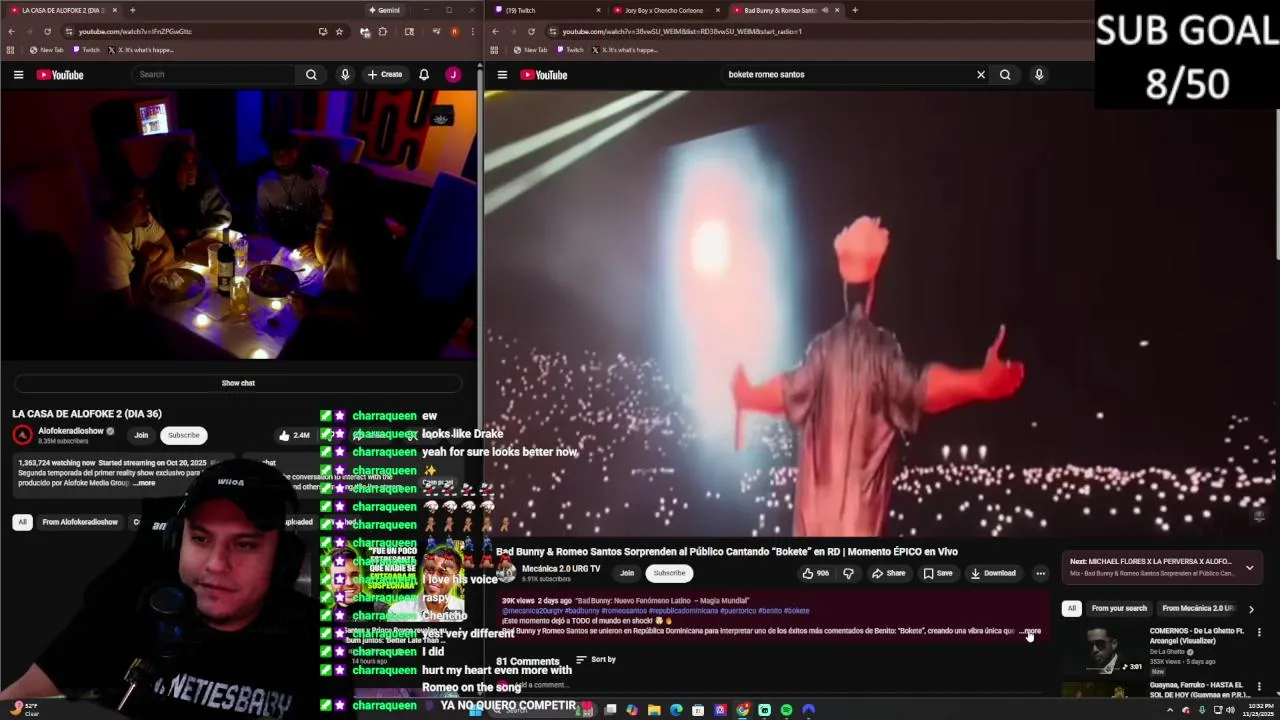Expand right video description with ...more
The image size is (1280, 720).
click(1031, 631)
